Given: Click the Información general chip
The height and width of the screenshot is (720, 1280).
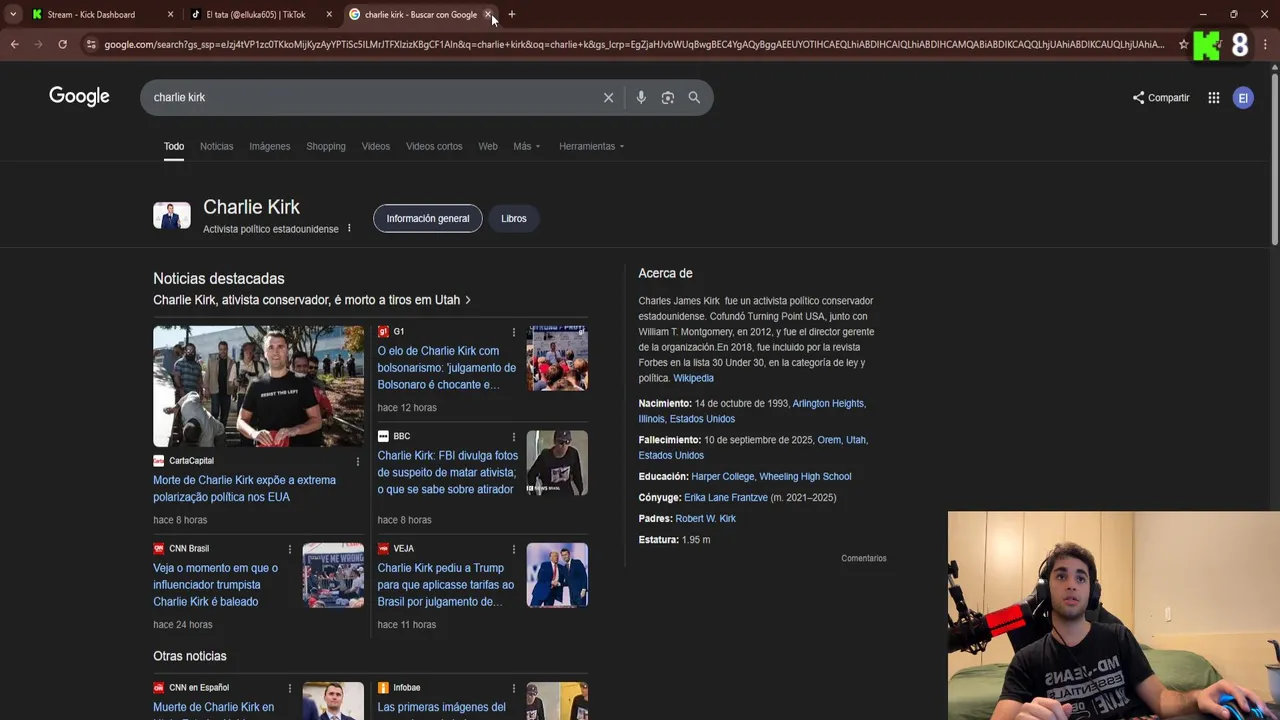Looking at the screenshot, I should 428,218.
